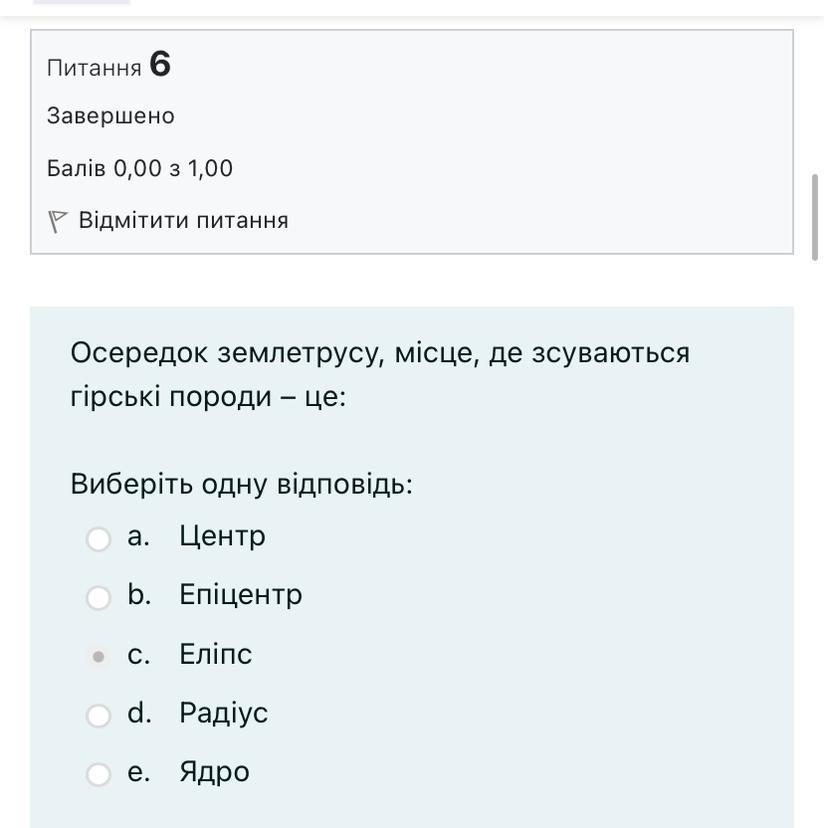The height and width of the screenshot is (828, 824).
Task: Select the radio button for option e
Action: [98, 775]
